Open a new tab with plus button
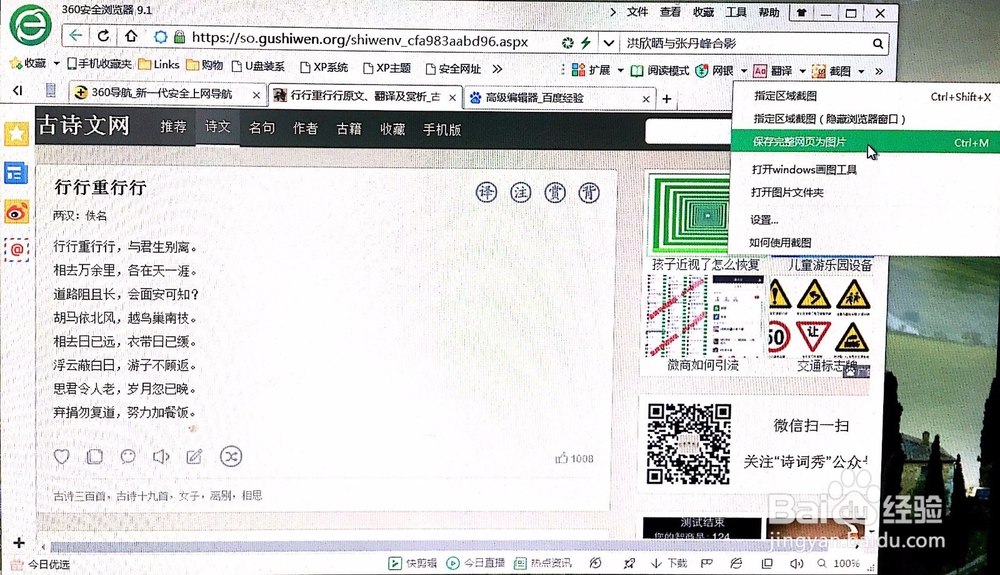The height and width of the screenshot is (575, 1000). [x=666, y=99]
